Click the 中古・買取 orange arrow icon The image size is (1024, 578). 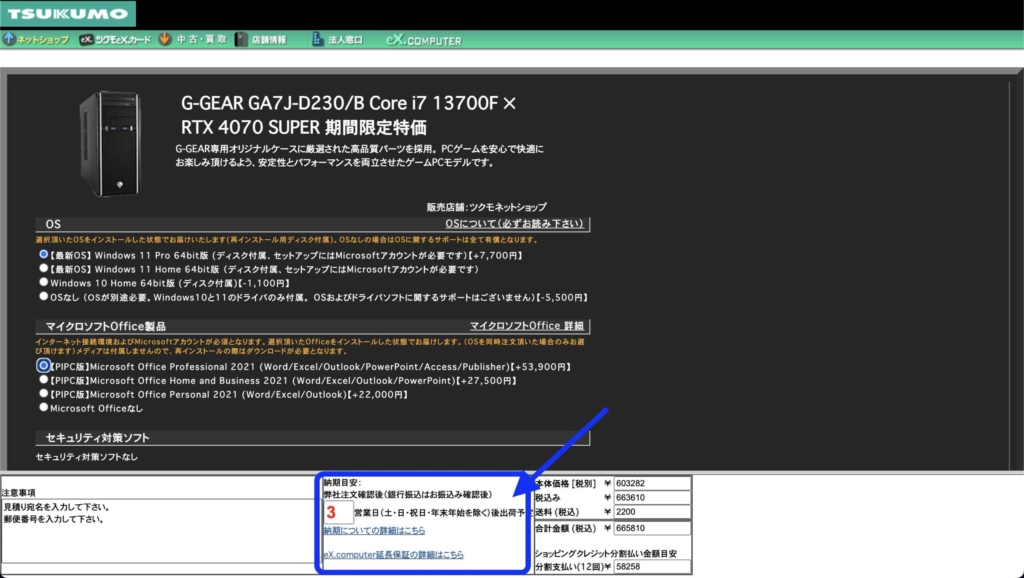pos(164,40)
